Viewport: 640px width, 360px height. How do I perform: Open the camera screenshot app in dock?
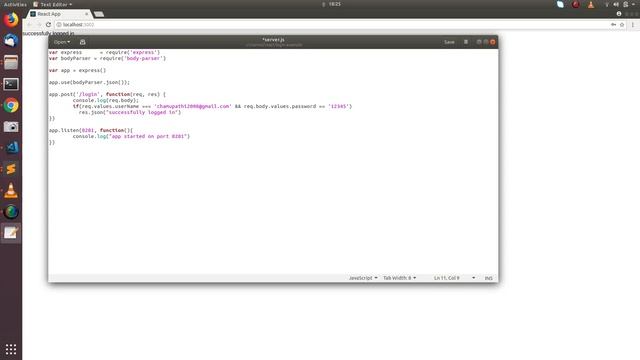click(11, 127)
